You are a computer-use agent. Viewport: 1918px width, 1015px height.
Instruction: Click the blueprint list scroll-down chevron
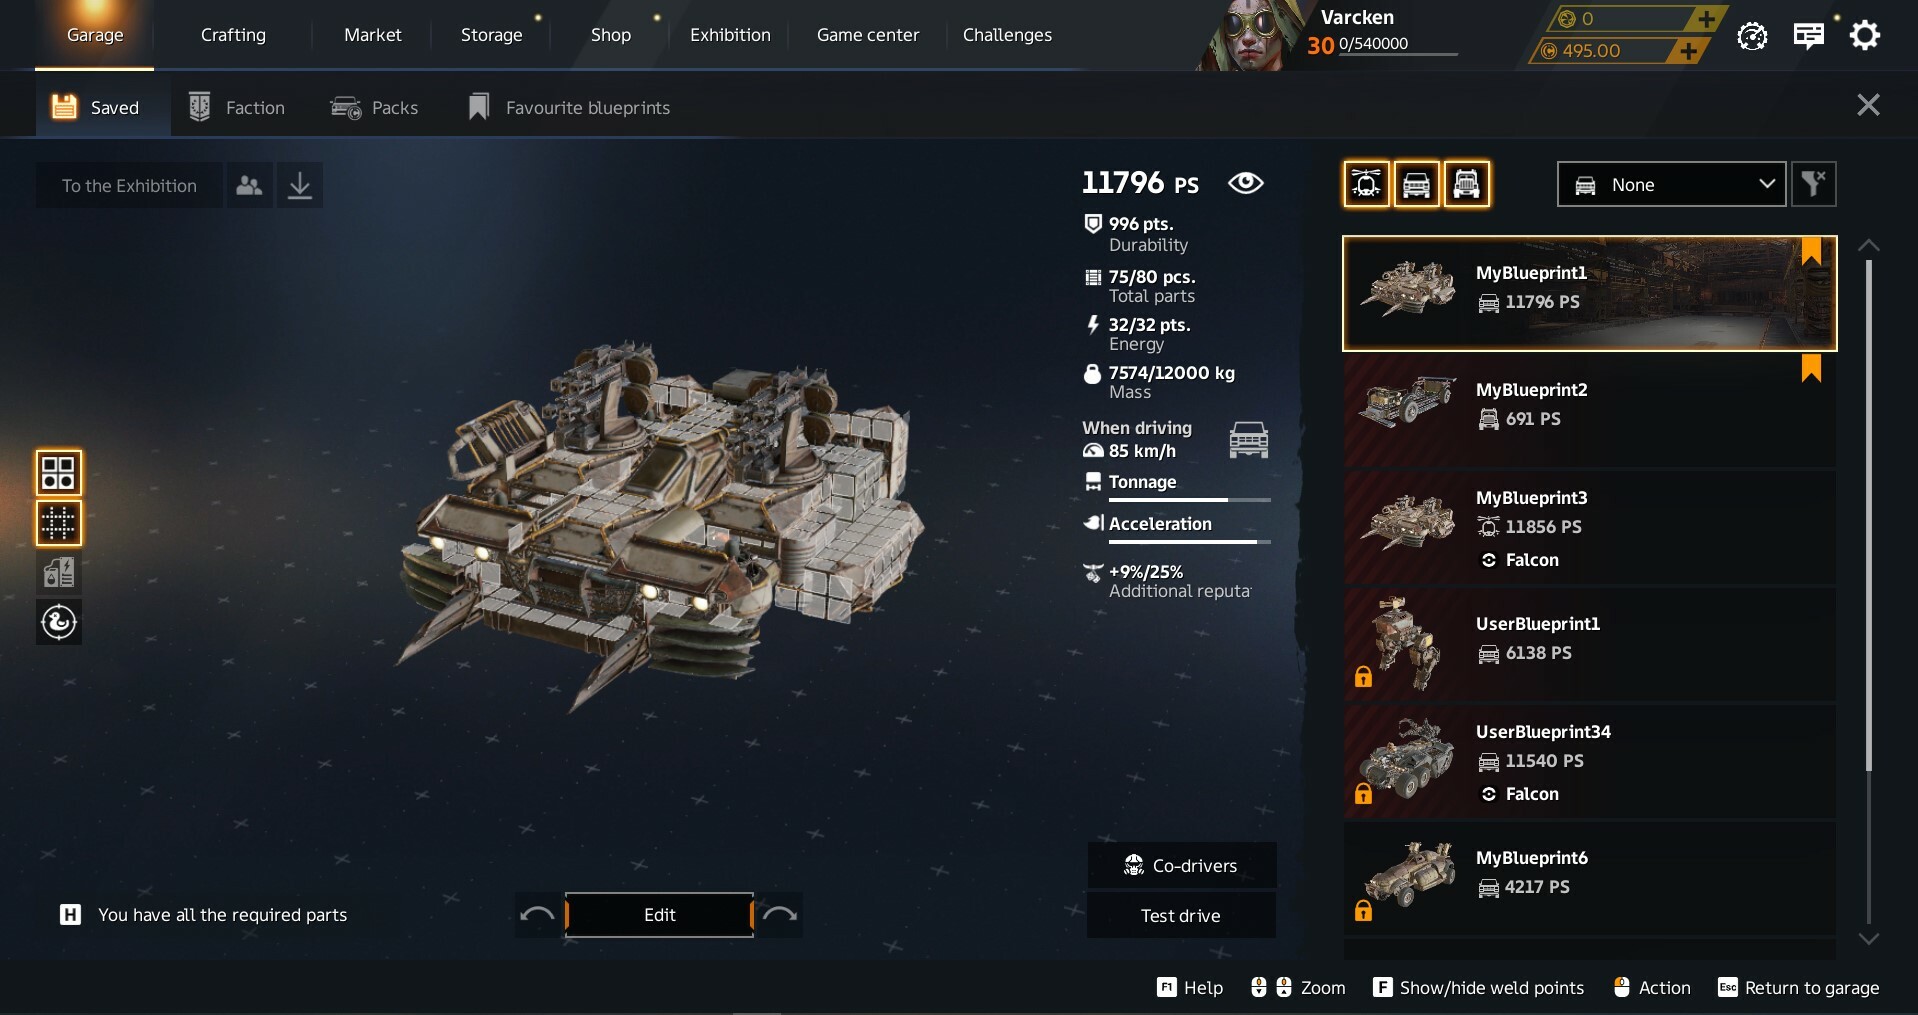pos(1868,939)
